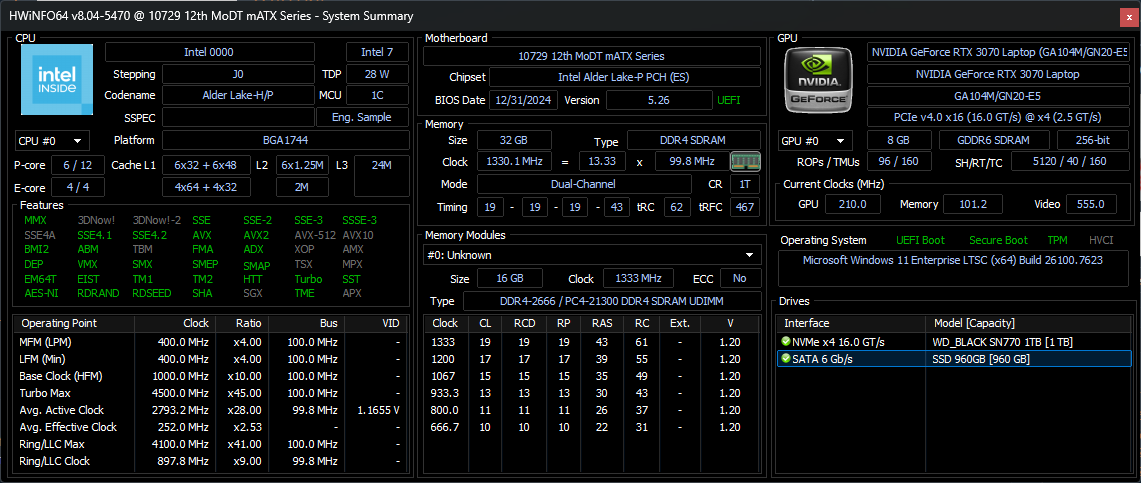Click the PCIe v4.0 x16 link field
Viewport: 1141px width, 483px height.
click(x=997, y=117)
